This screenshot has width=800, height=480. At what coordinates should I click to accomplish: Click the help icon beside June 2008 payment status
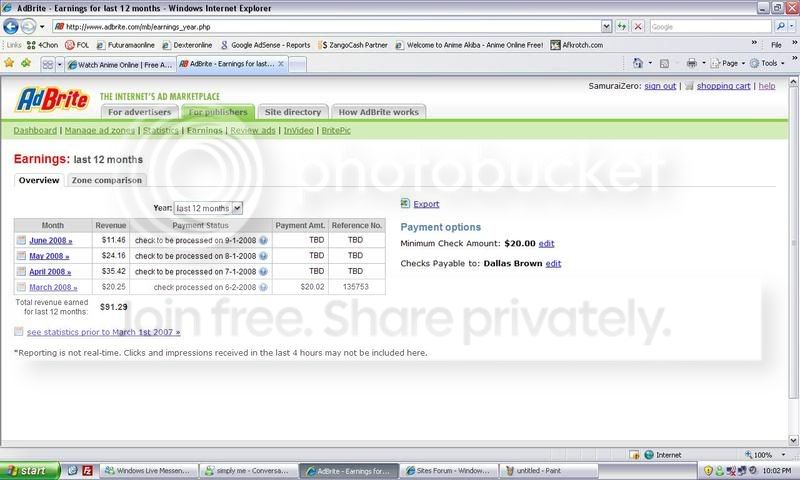coord(263,240)
